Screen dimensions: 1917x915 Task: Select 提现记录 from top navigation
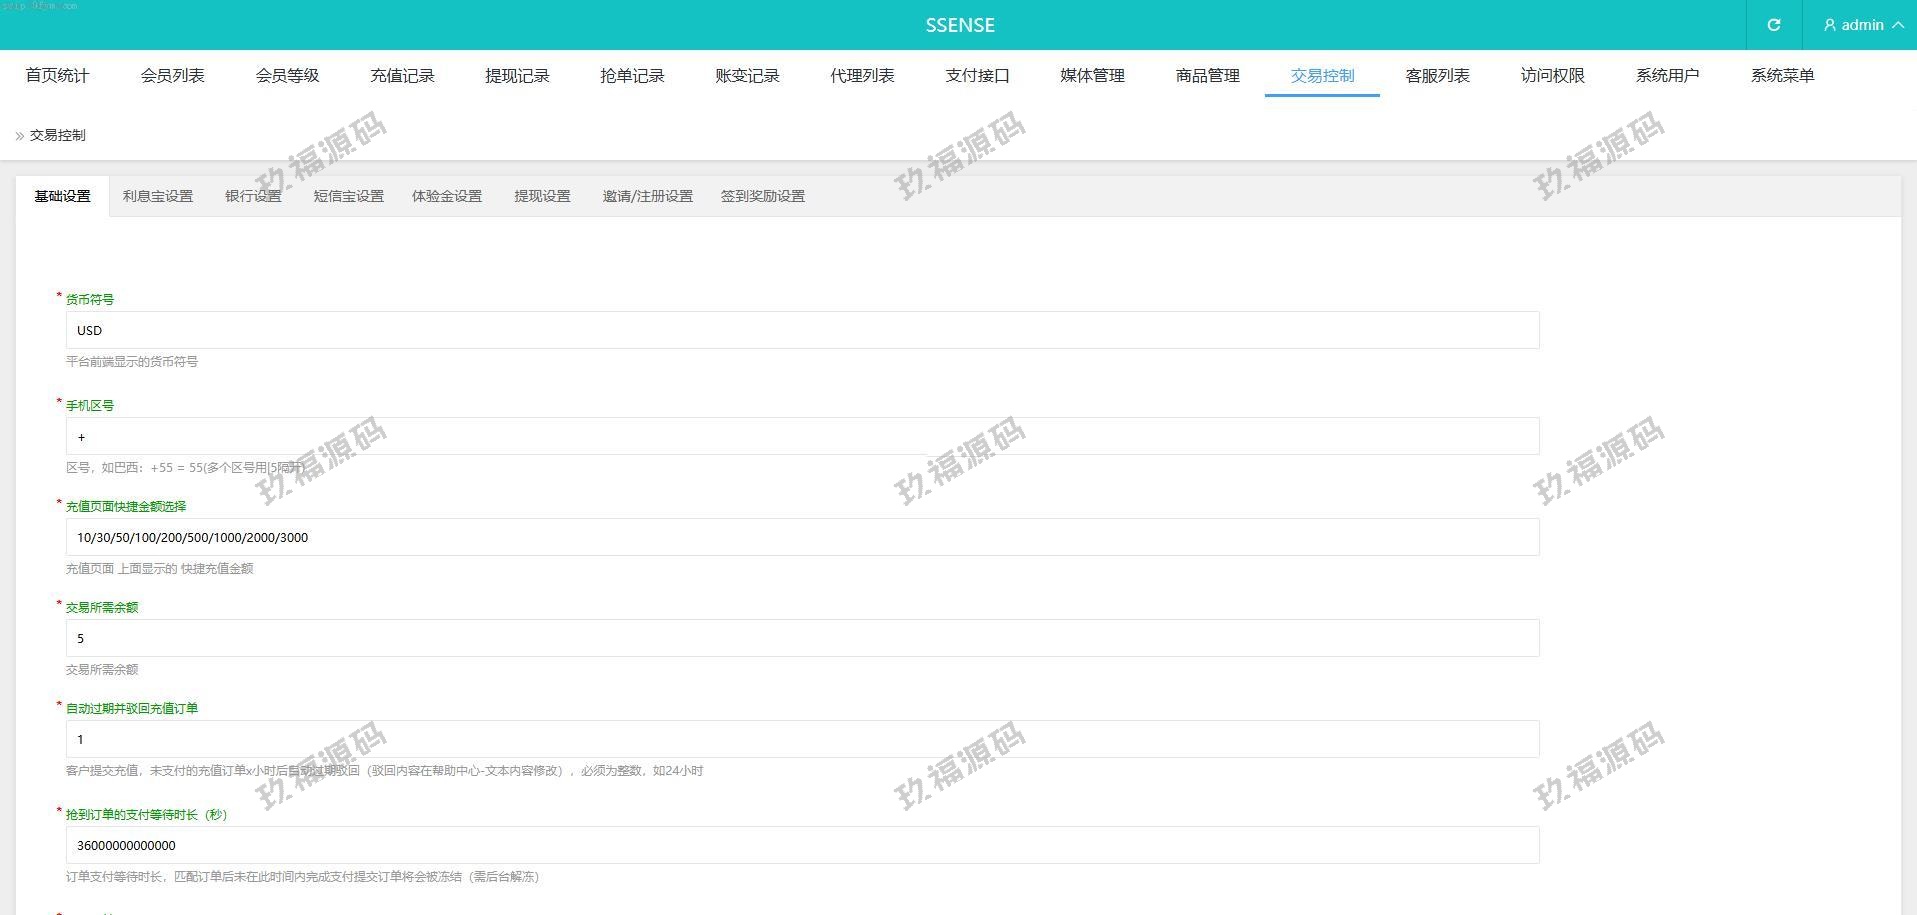click(x=517, y=76)
